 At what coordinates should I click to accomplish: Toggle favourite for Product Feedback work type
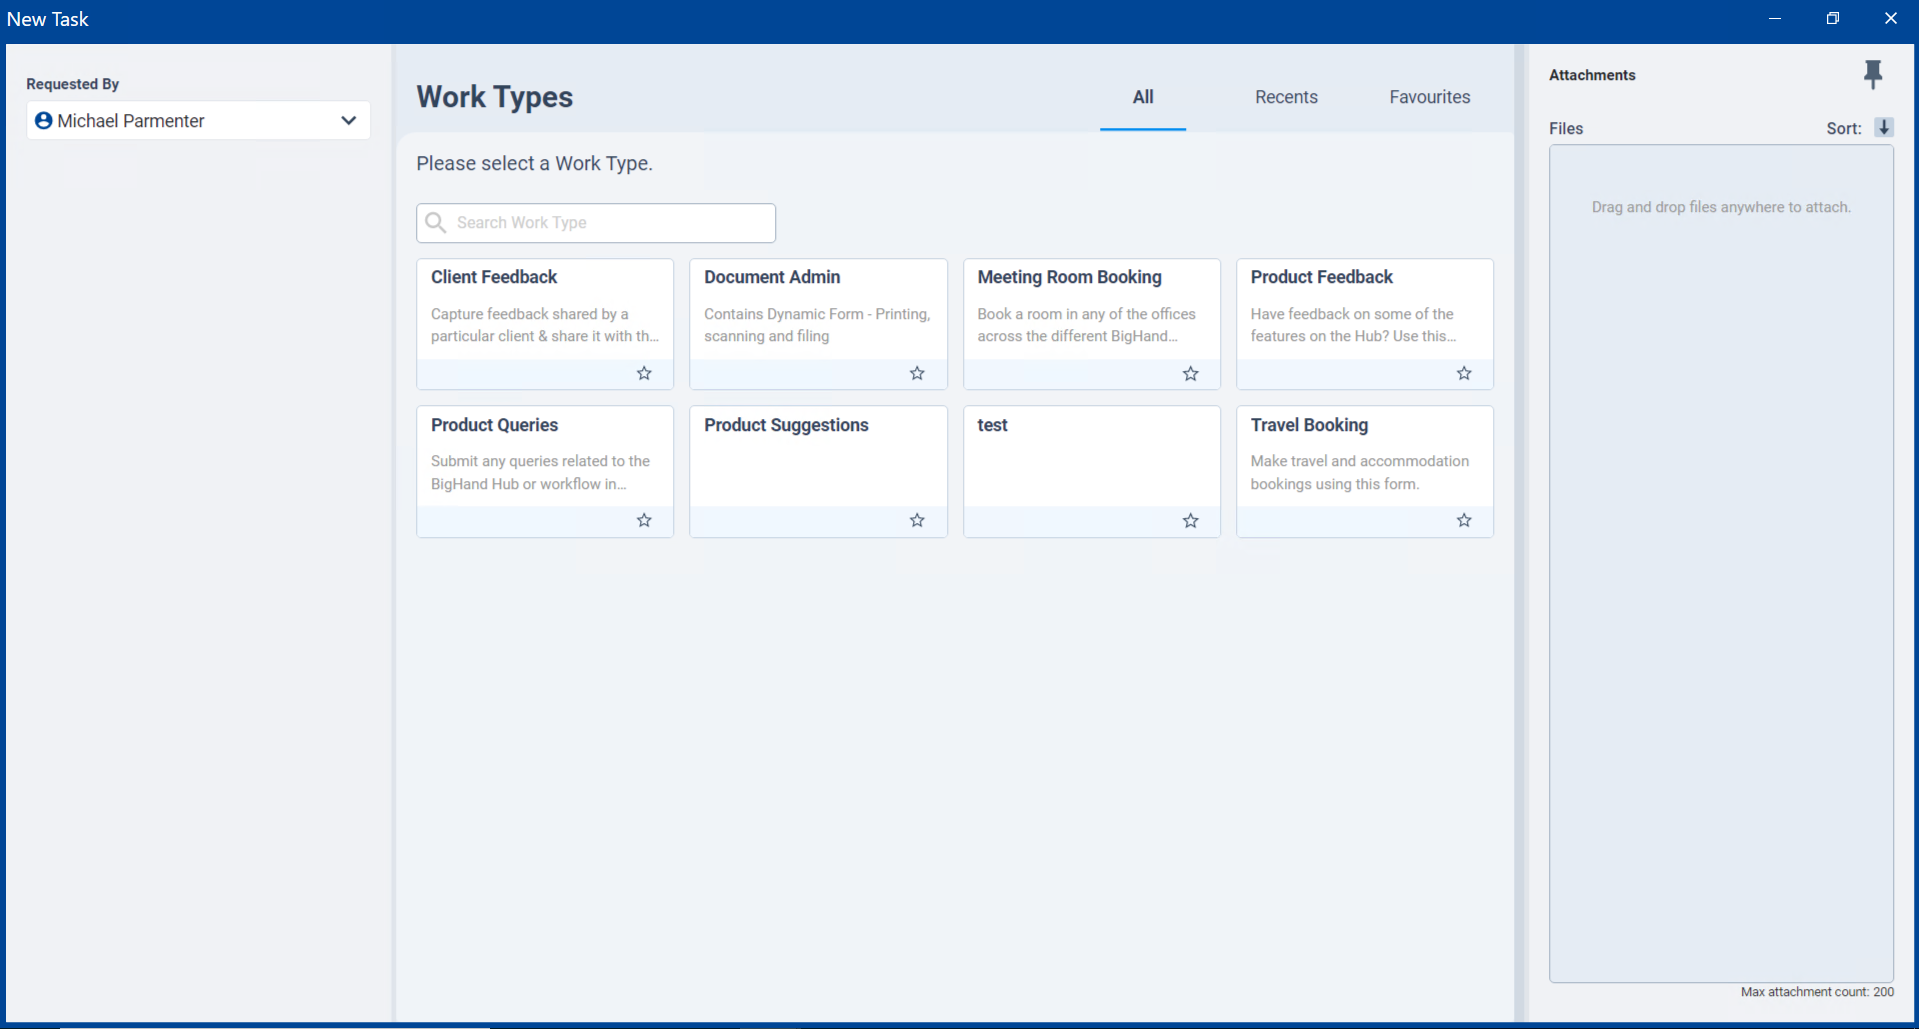coord(1463,373)
